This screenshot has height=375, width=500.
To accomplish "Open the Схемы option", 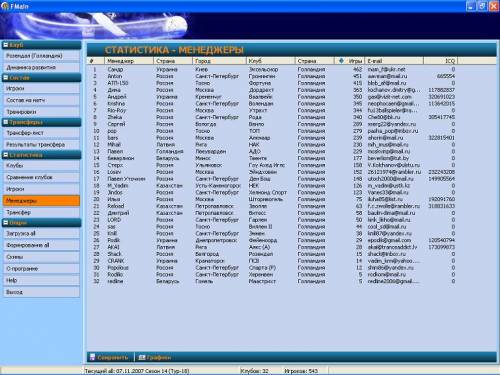I will [x=41, y=257].
